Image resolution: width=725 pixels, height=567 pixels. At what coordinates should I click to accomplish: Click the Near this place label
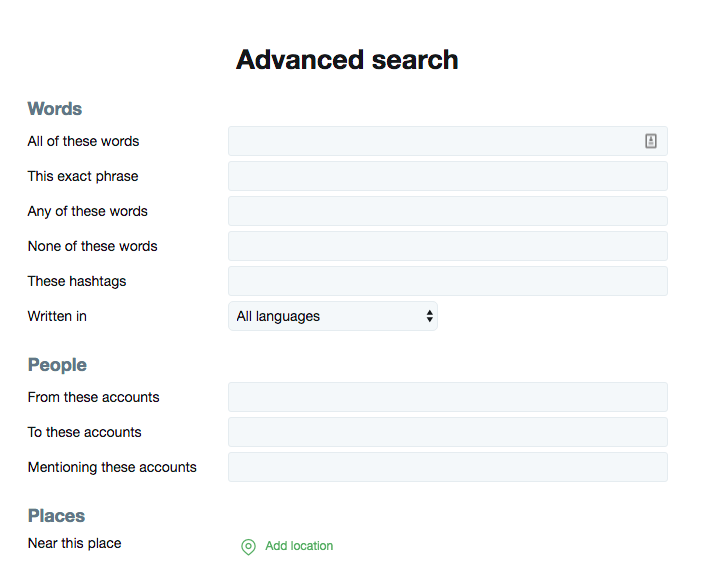(x=75, y=543)
